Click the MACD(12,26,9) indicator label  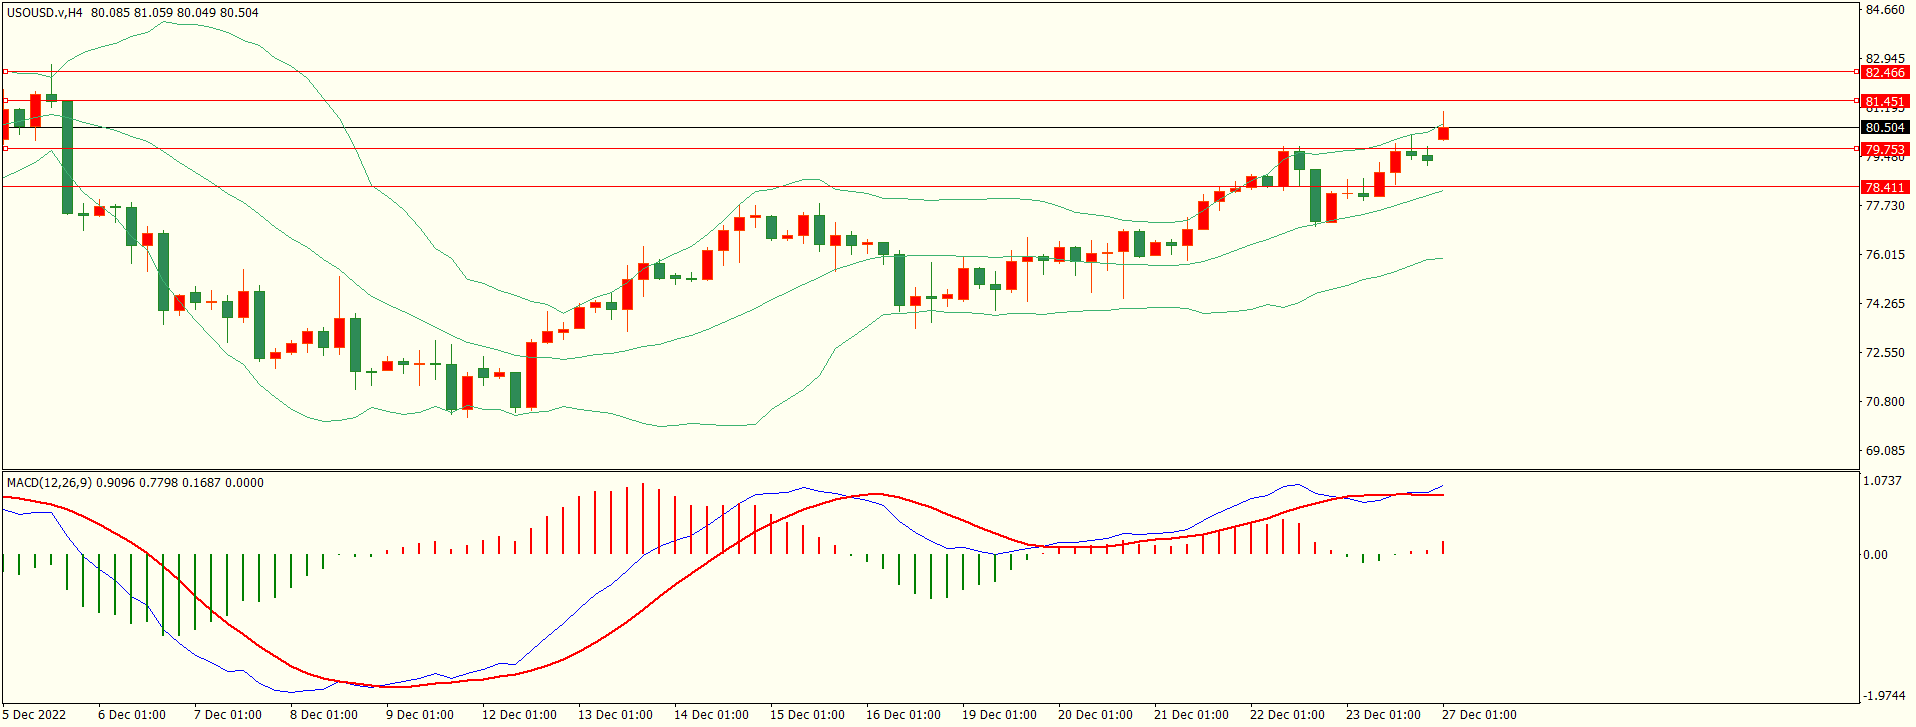click(49, 483)
